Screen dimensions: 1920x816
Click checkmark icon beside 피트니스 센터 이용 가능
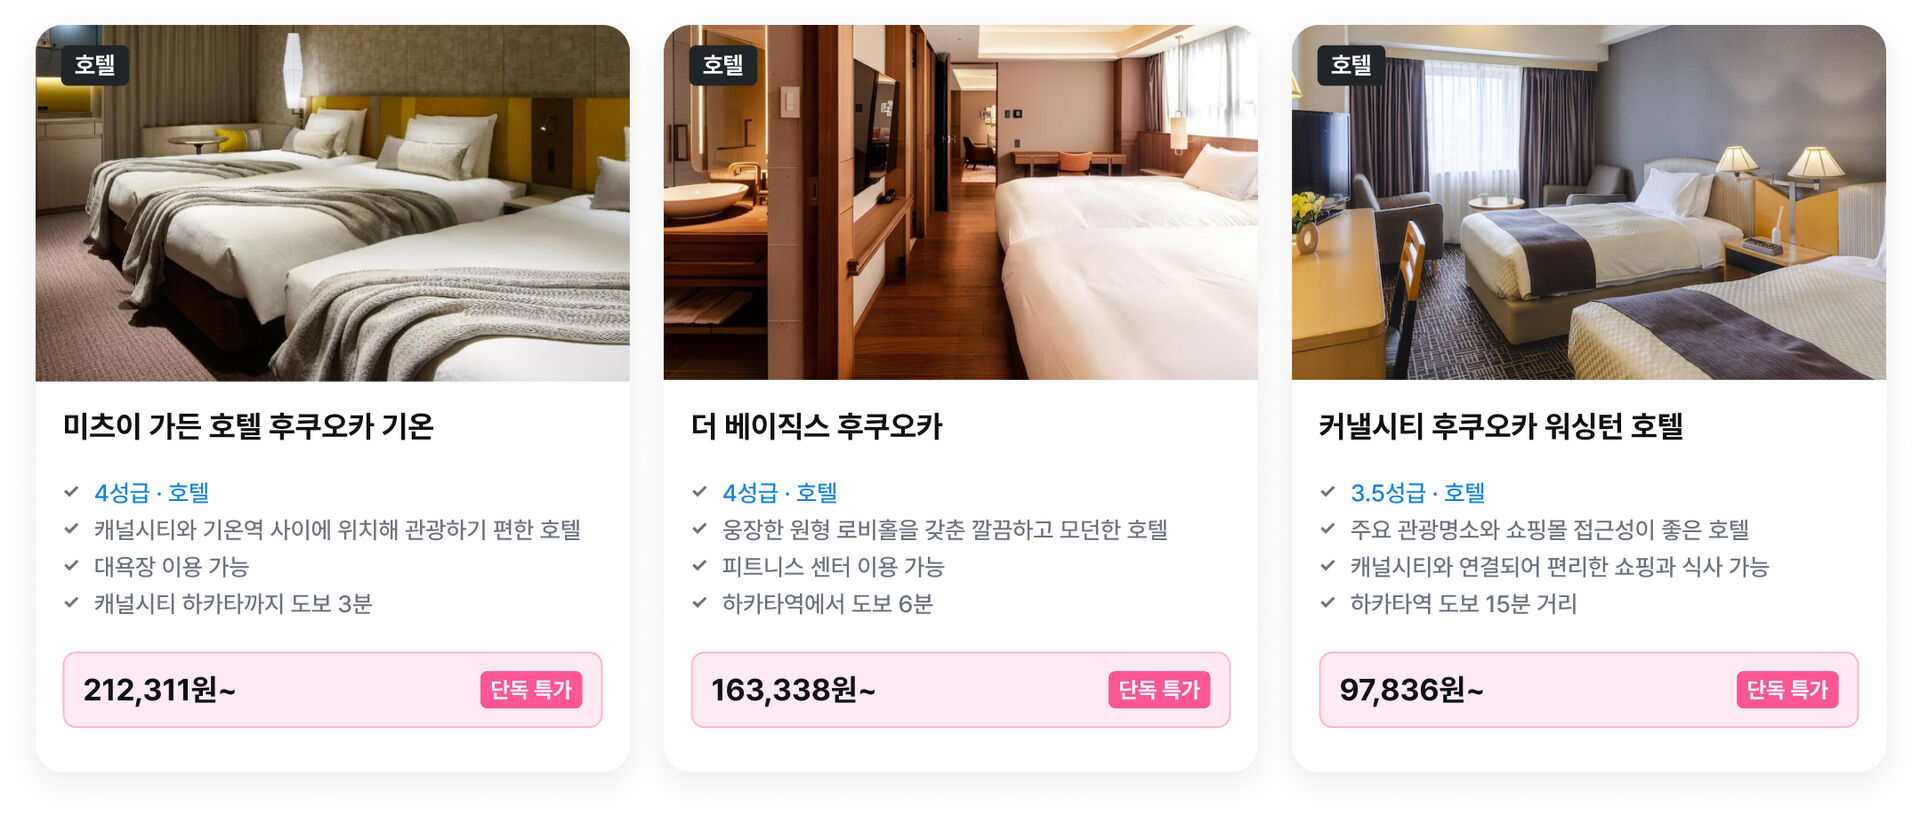[x=699, y=566]
